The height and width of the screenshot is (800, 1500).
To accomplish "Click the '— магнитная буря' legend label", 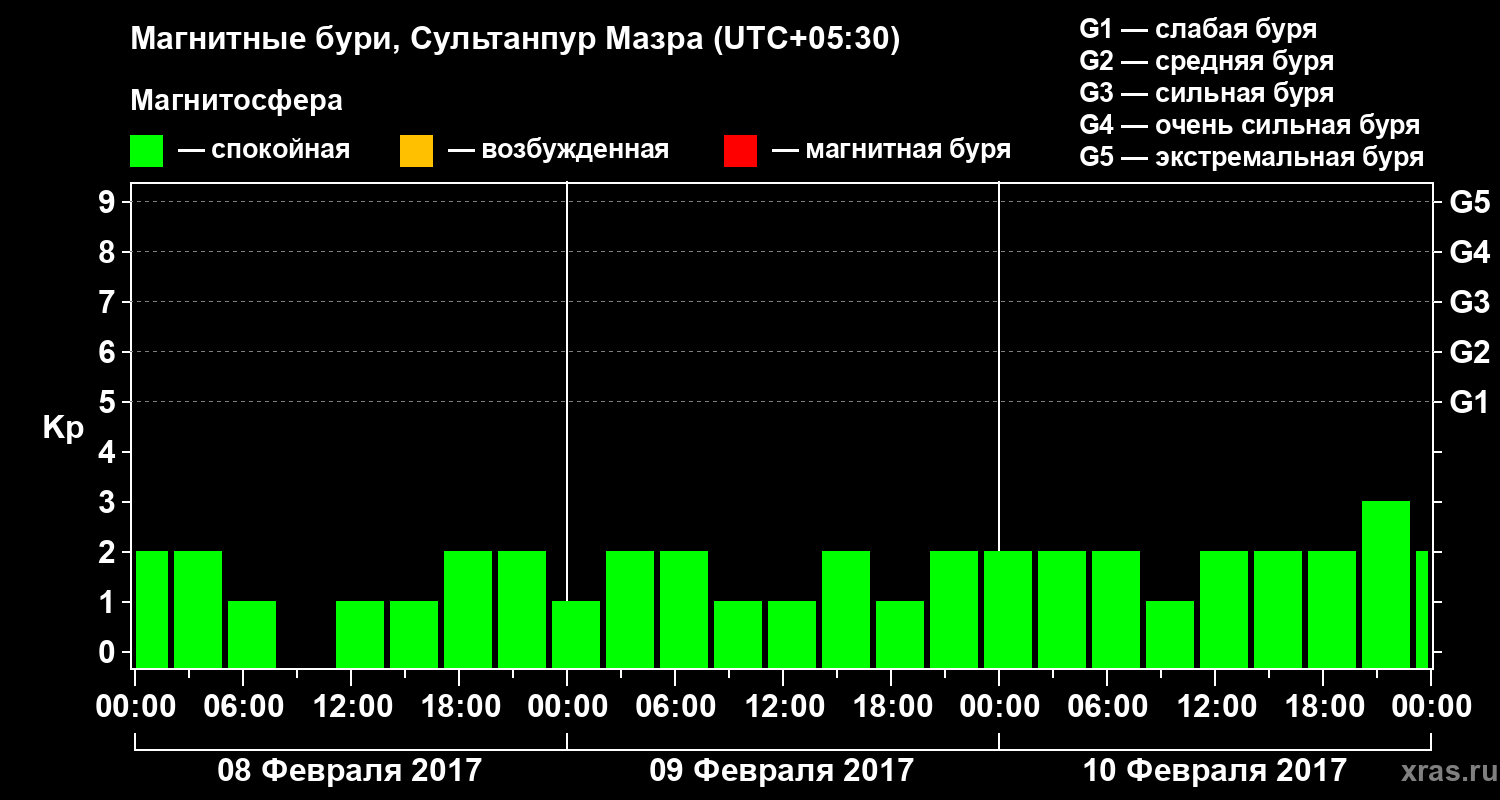I will click(891, 151).
